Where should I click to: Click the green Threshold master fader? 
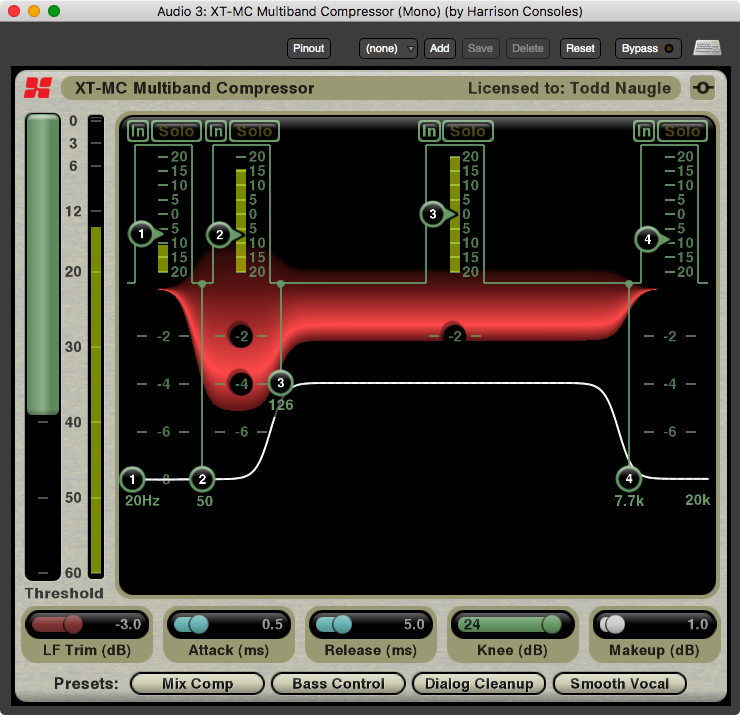[43, 264]
